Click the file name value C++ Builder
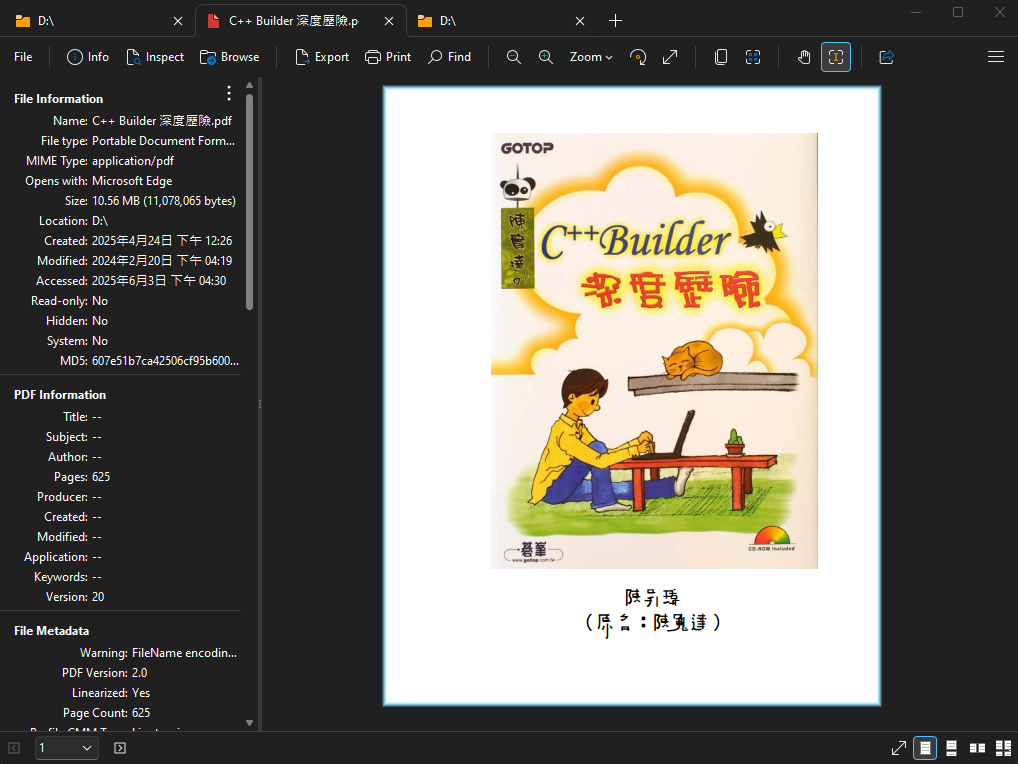The width and height of the screenshot is (1018, 764). click(x=162, y=121)
